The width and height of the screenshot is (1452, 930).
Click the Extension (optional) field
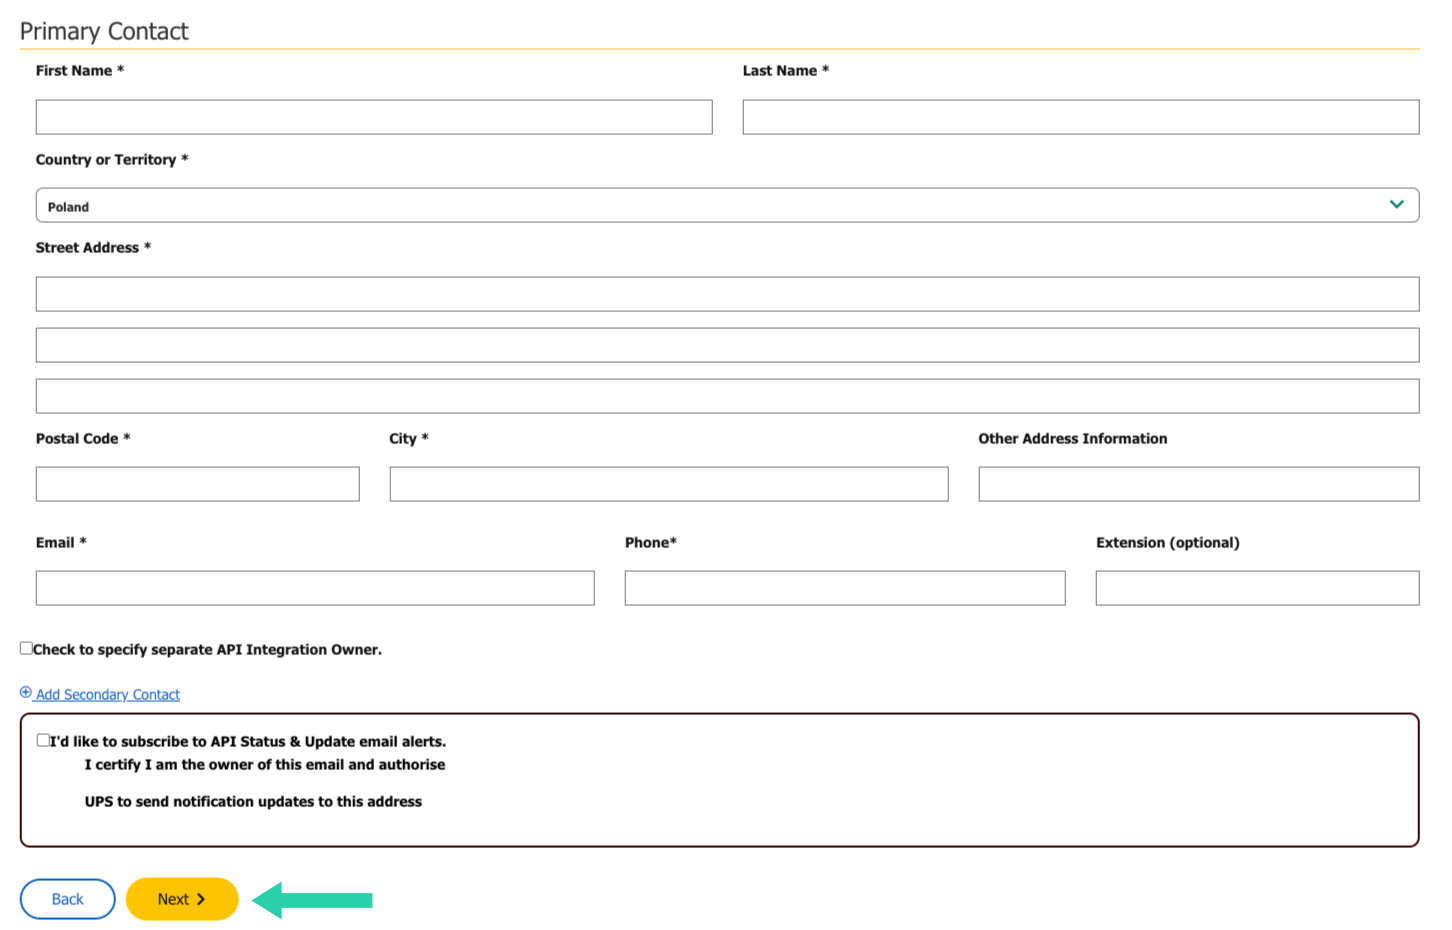coord(1256,588)
